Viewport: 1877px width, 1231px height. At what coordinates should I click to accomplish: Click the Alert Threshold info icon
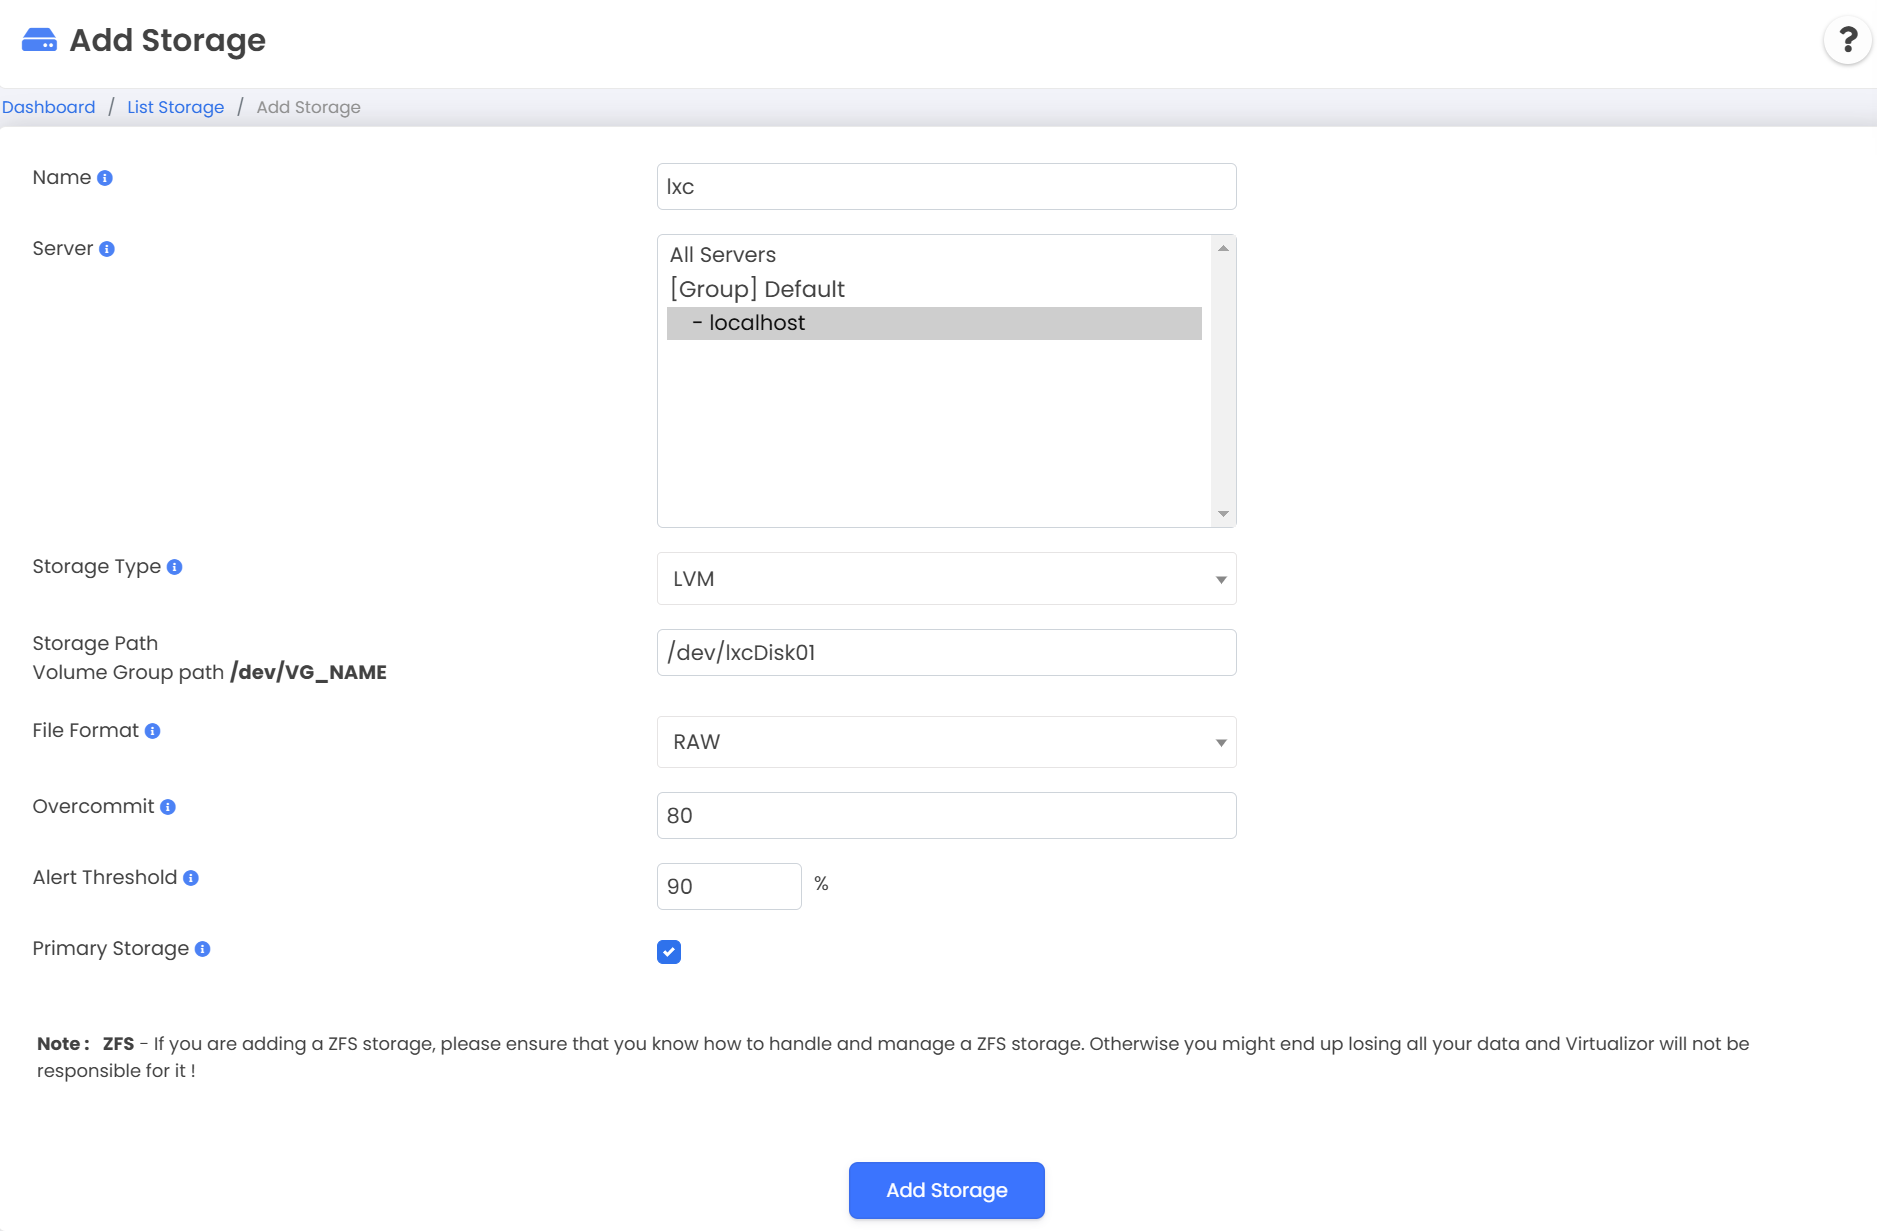click(x=191, y=878)
